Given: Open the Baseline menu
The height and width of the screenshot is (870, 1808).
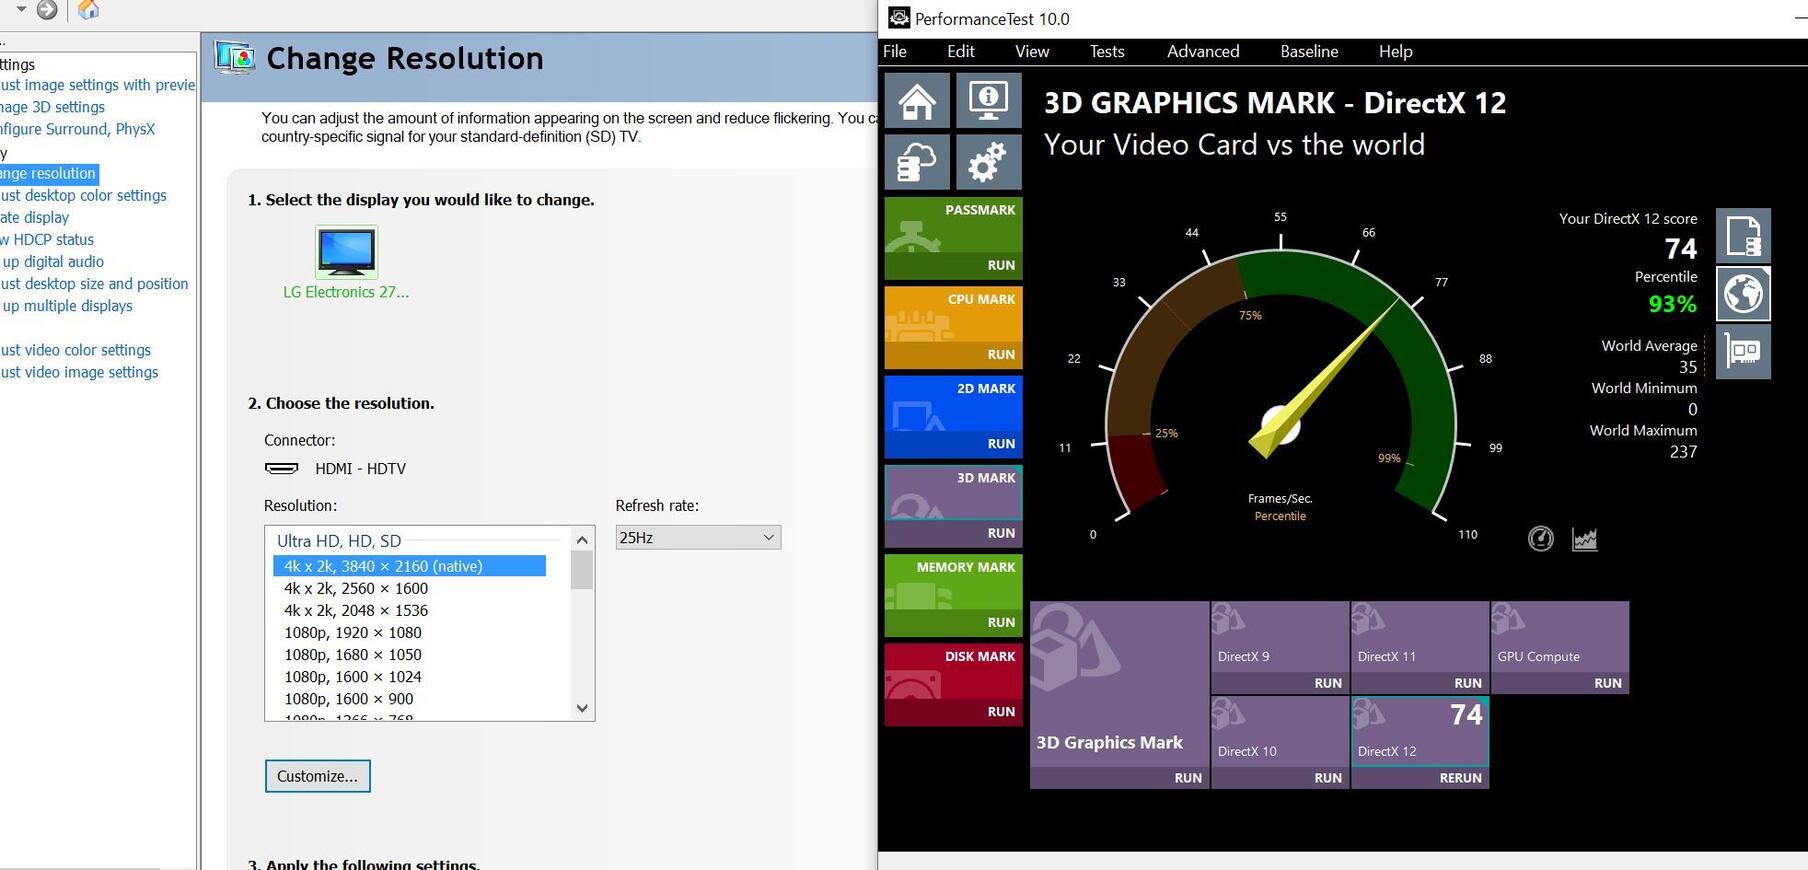Looking at the screenshot, I should point(1309,51).
